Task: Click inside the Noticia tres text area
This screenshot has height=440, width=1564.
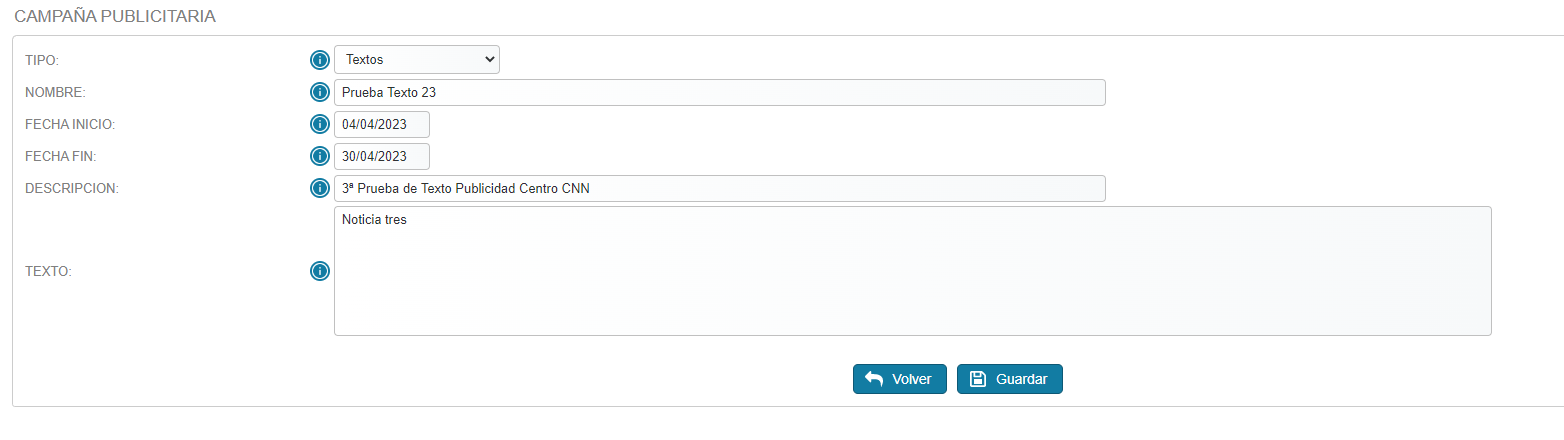Action: pyautogui.click(x=913, y=271)
